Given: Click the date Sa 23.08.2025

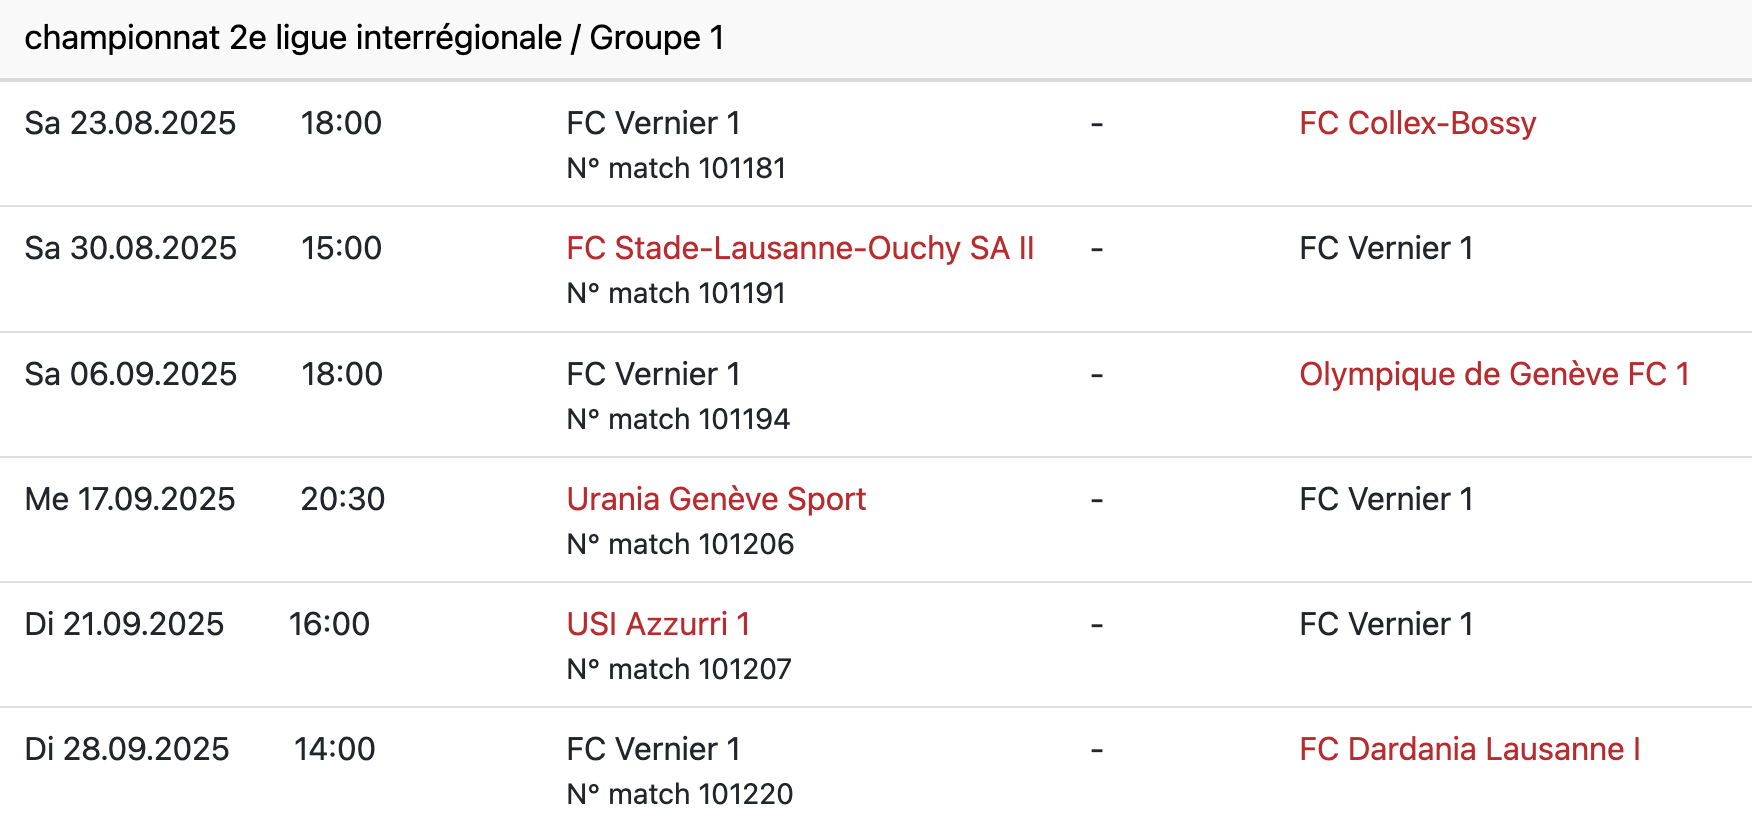Looking at the screenshot, I should (130, 123).
